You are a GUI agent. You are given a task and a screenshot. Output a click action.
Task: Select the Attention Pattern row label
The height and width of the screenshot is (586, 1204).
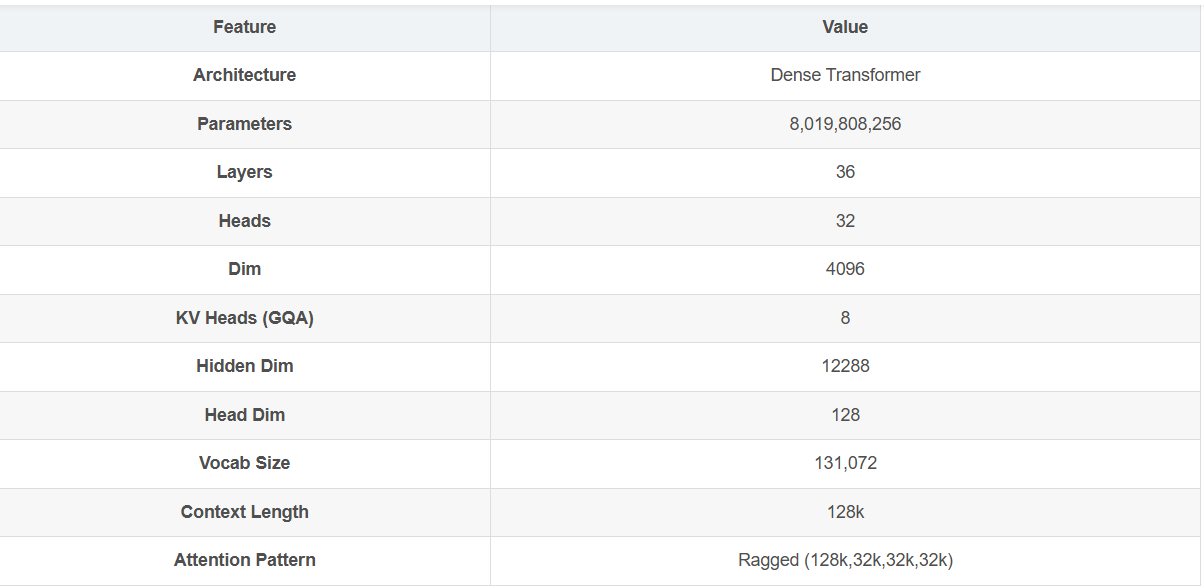(x=244, y=560)
